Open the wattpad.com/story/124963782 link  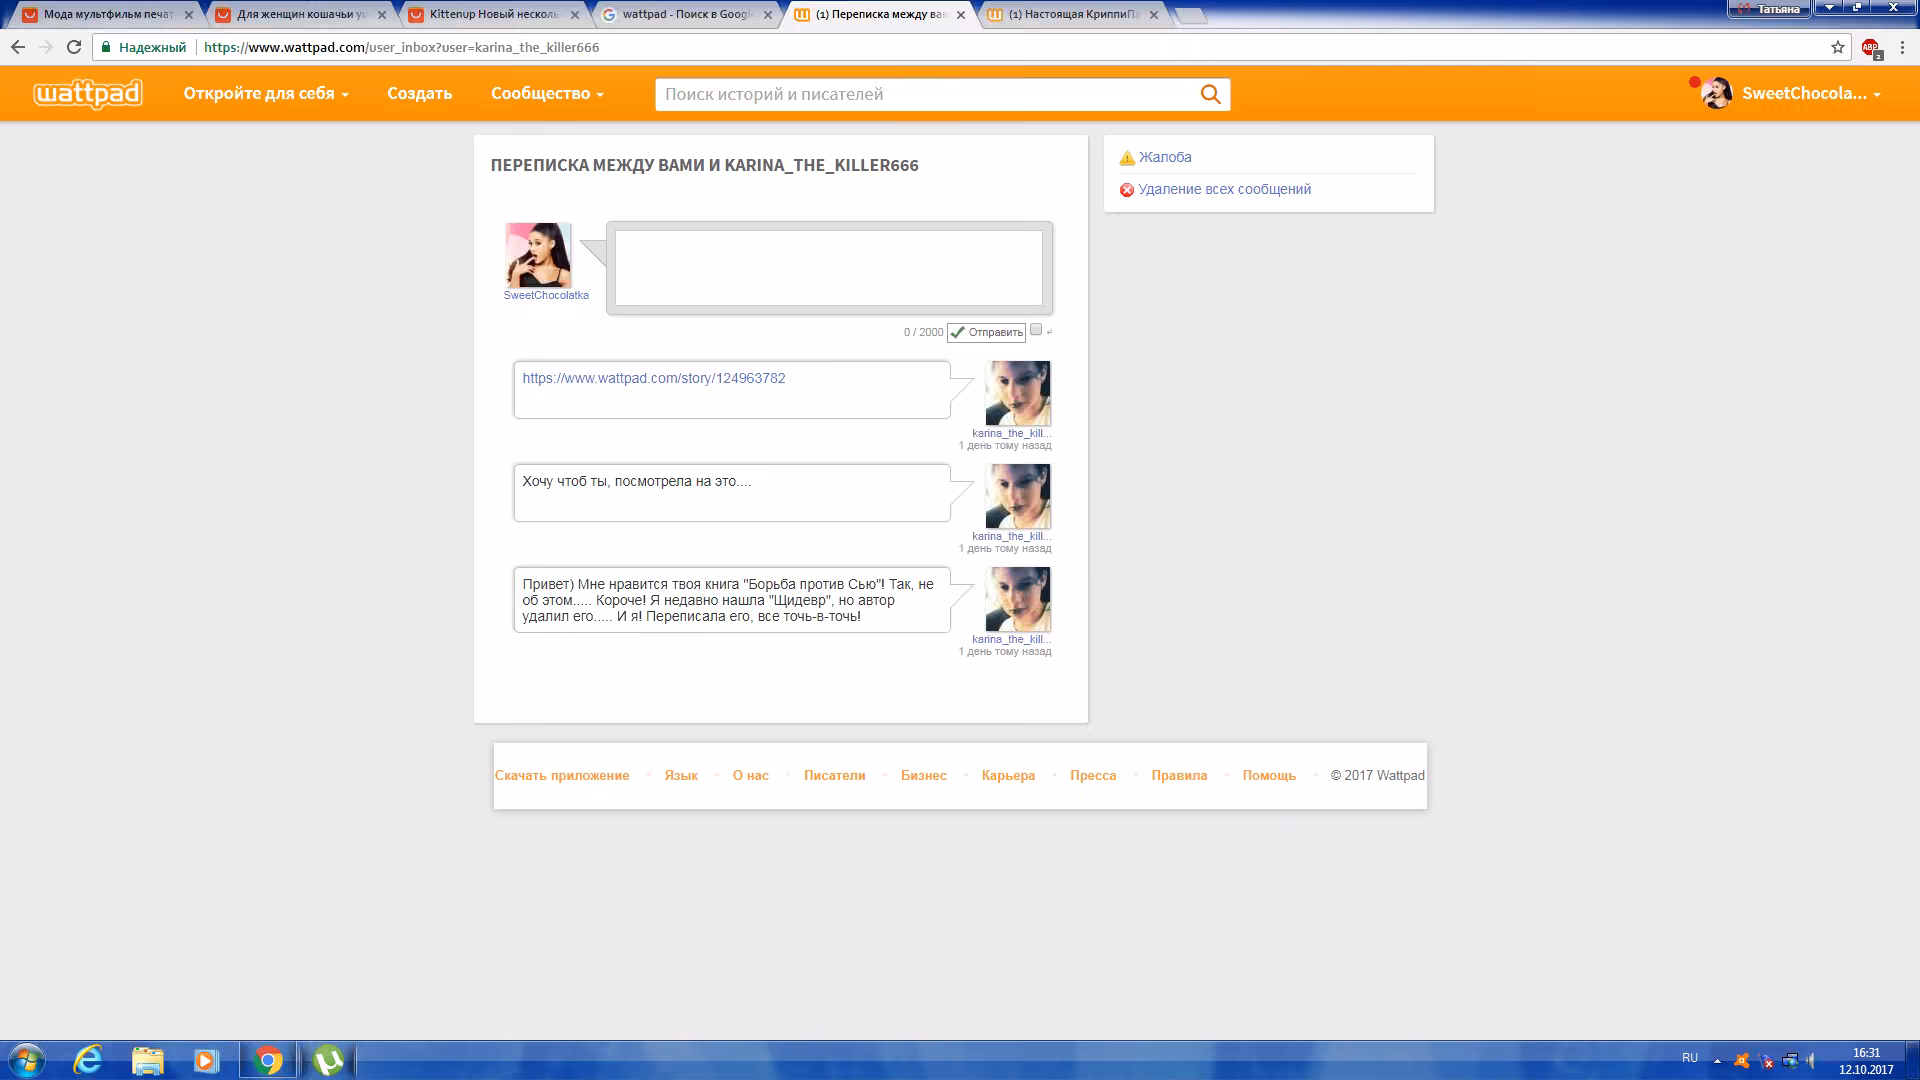tap(654, 379)
